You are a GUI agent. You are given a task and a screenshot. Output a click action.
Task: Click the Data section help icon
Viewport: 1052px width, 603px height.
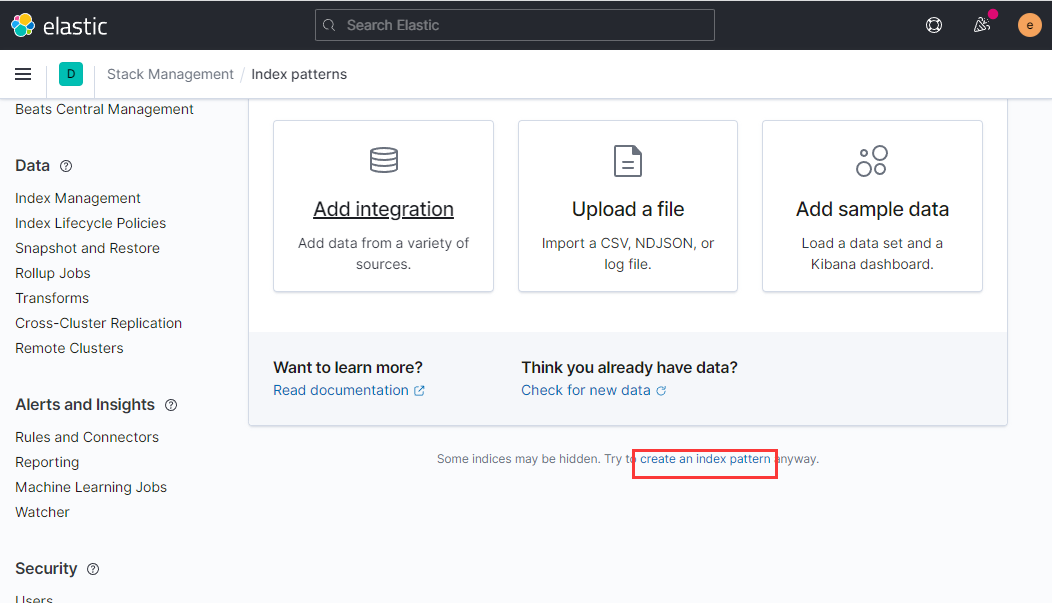pyautogui.click(x=66, y=166)
